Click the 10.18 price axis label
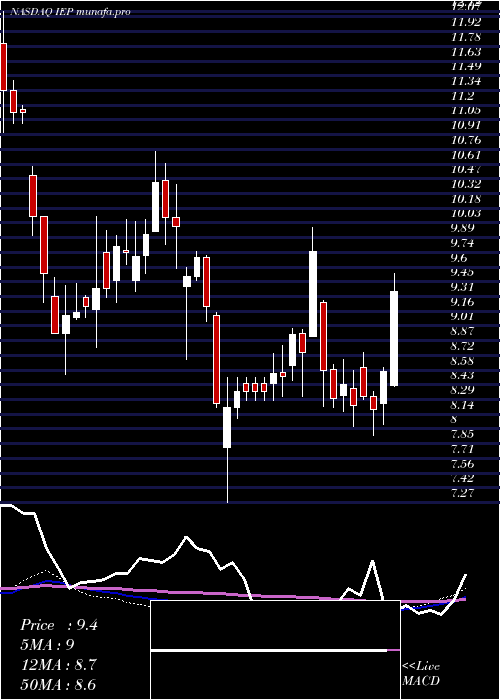 click(x=466, y=199)
